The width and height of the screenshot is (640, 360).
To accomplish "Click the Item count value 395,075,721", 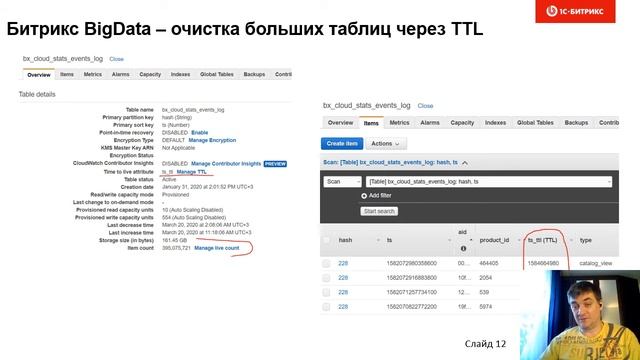I will (176, 248).
